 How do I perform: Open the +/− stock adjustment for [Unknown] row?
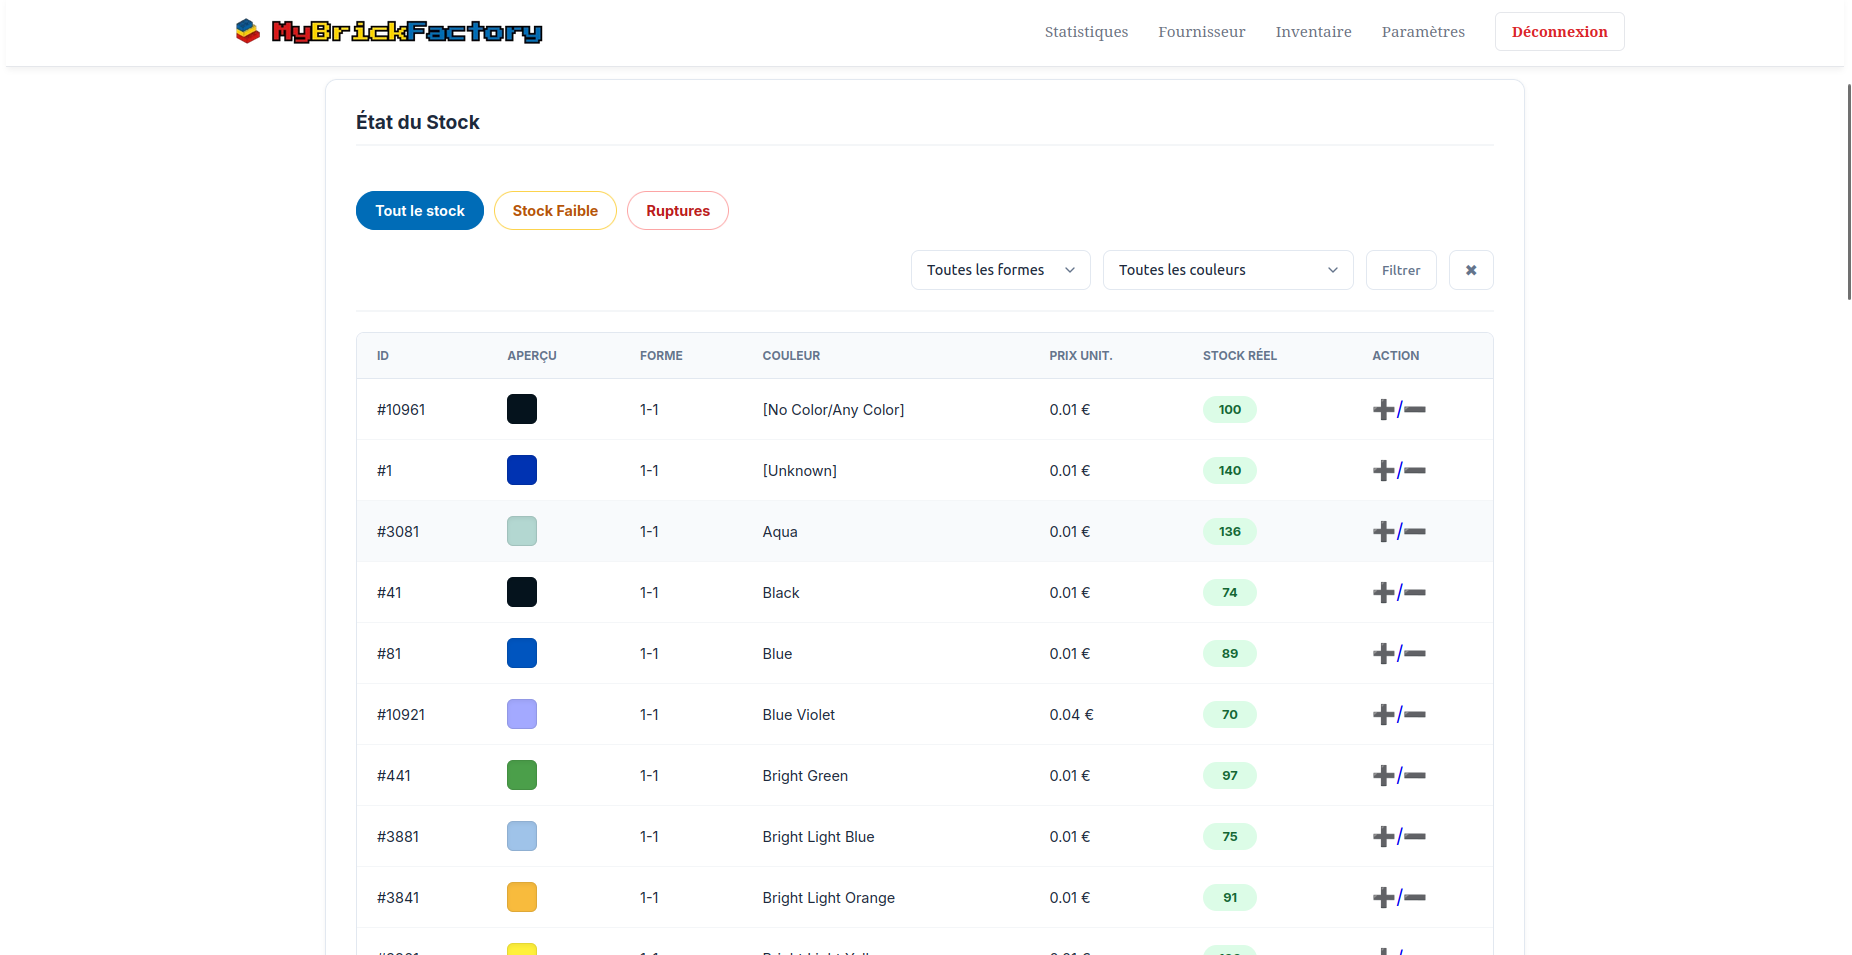coord(1398,471)
